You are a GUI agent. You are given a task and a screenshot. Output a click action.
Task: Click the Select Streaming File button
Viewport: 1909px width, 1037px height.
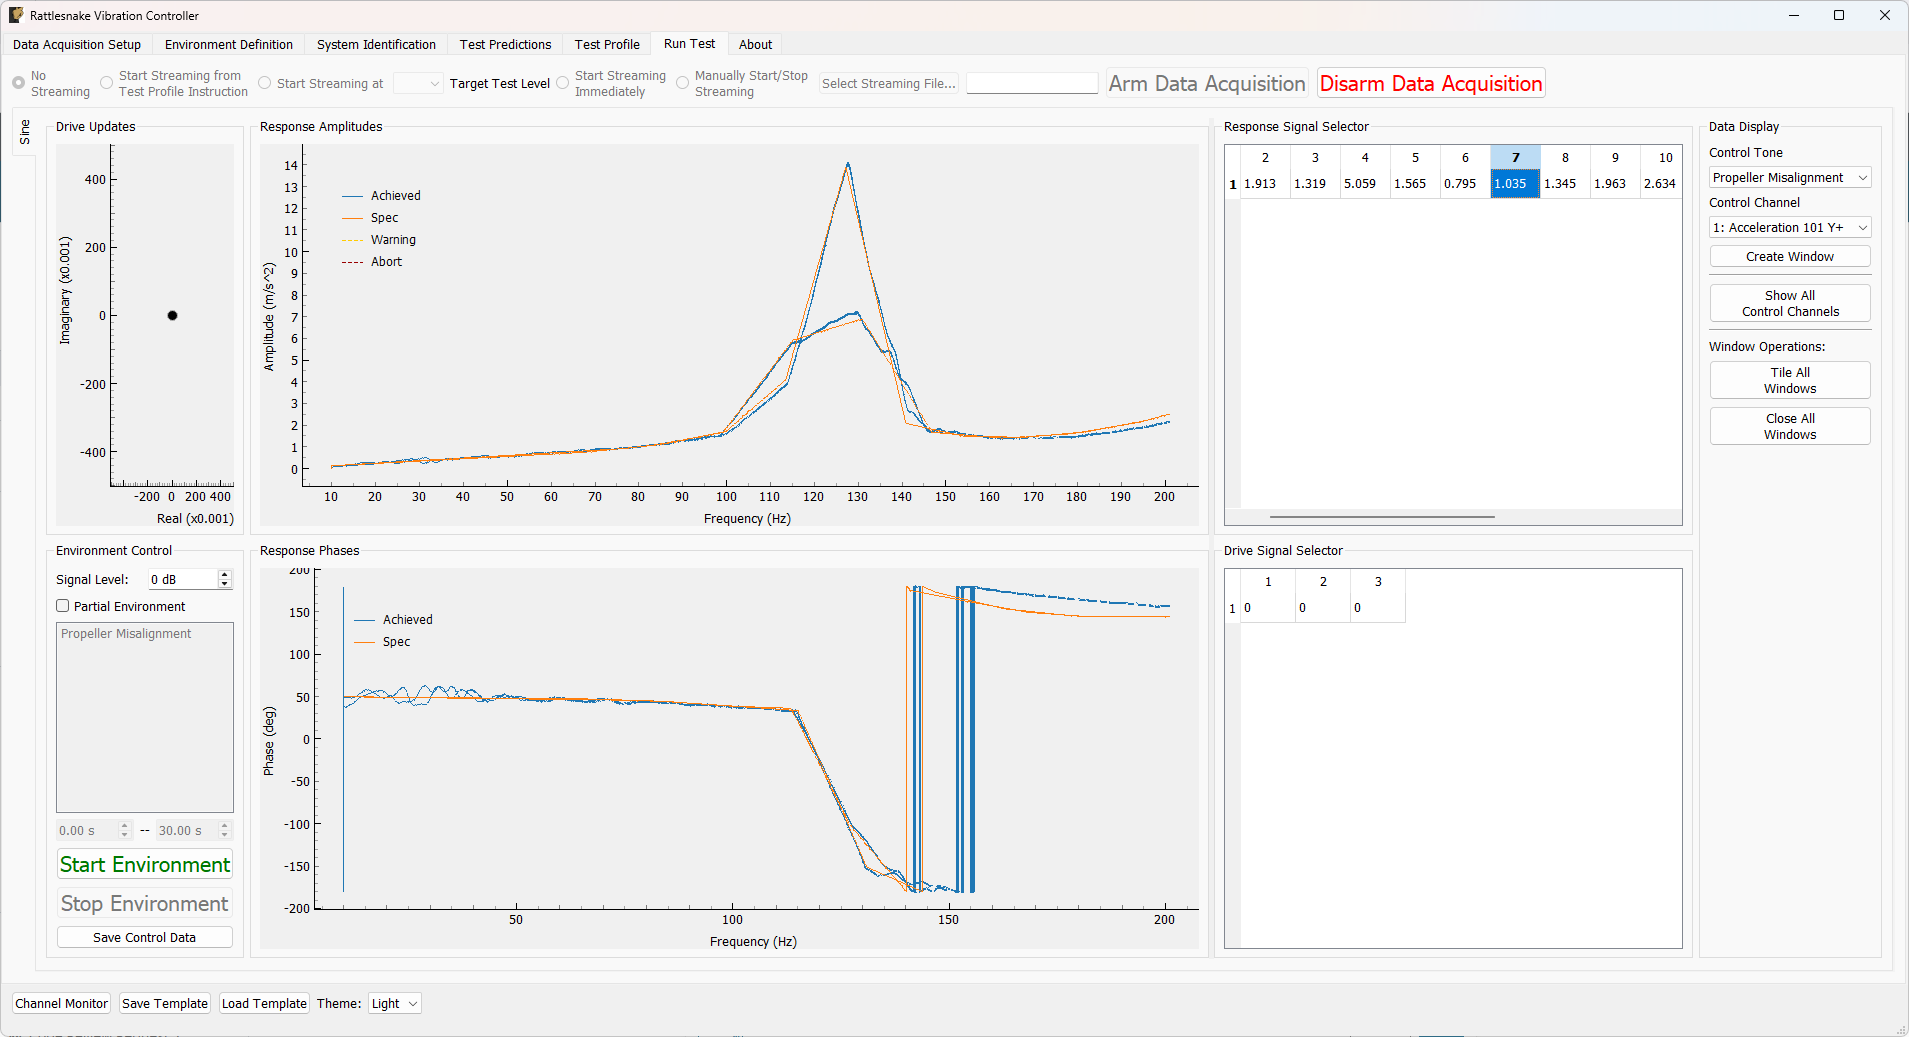click(889, 84)
